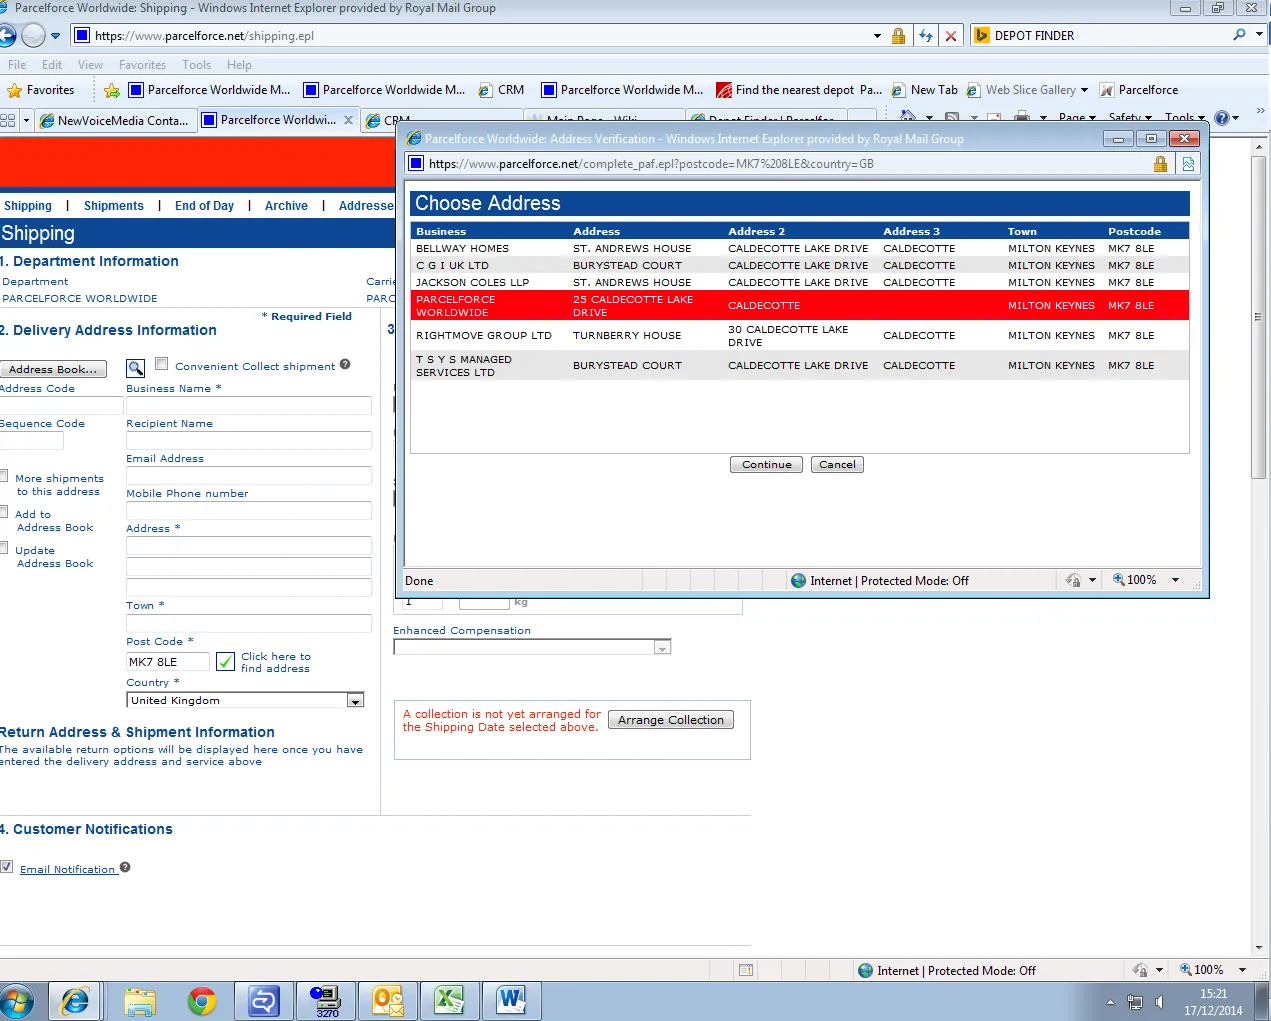
Task: Open Windows Start orb
Action: (16, 1001)
